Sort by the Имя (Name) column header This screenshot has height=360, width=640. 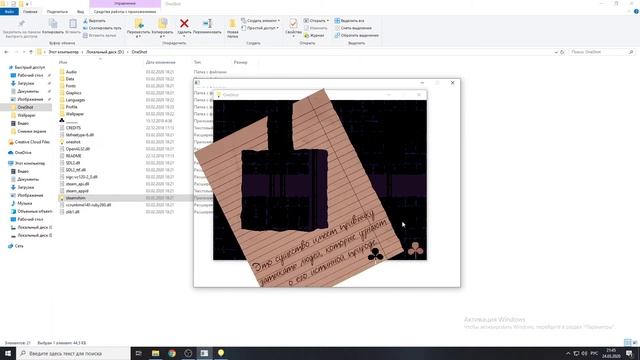pos(63,62)
